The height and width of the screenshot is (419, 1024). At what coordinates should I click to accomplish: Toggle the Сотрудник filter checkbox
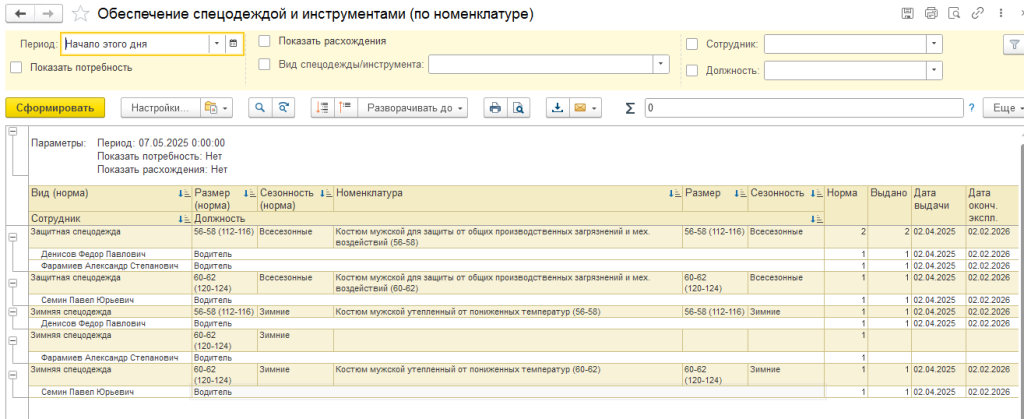(692, 44)
